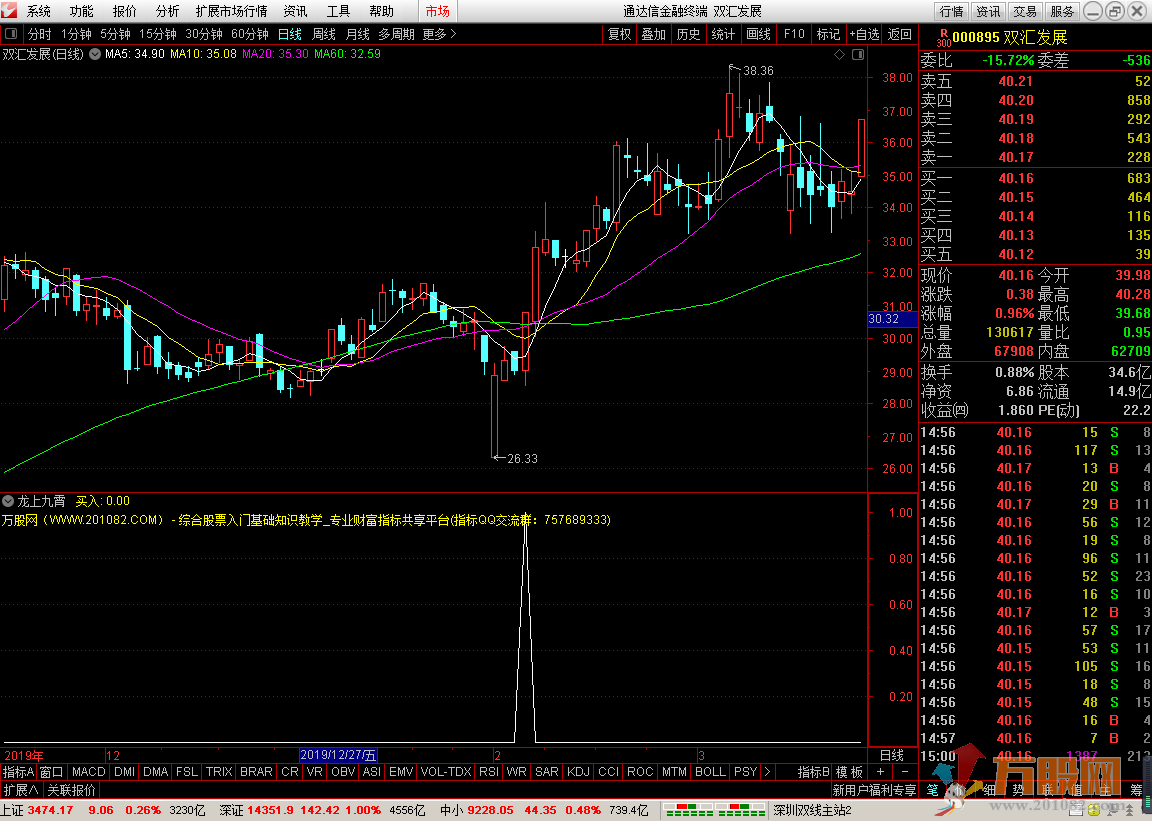Open the 指标B tab

813,771
